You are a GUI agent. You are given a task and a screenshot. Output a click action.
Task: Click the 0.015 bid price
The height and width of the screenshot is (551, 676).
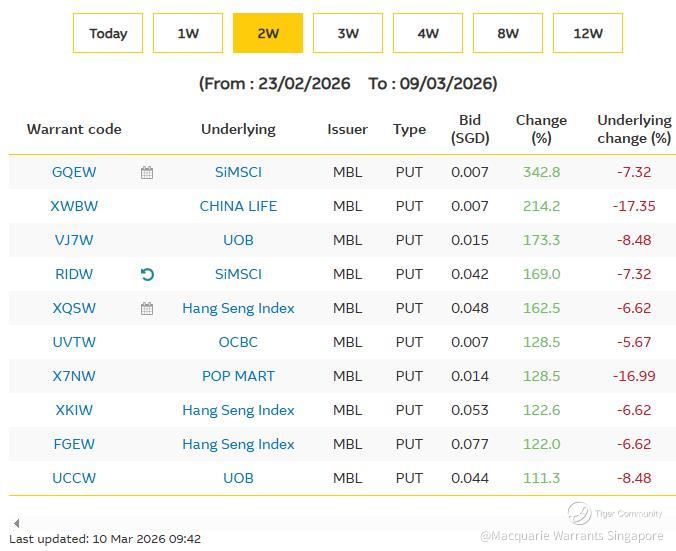pos(470,240)
